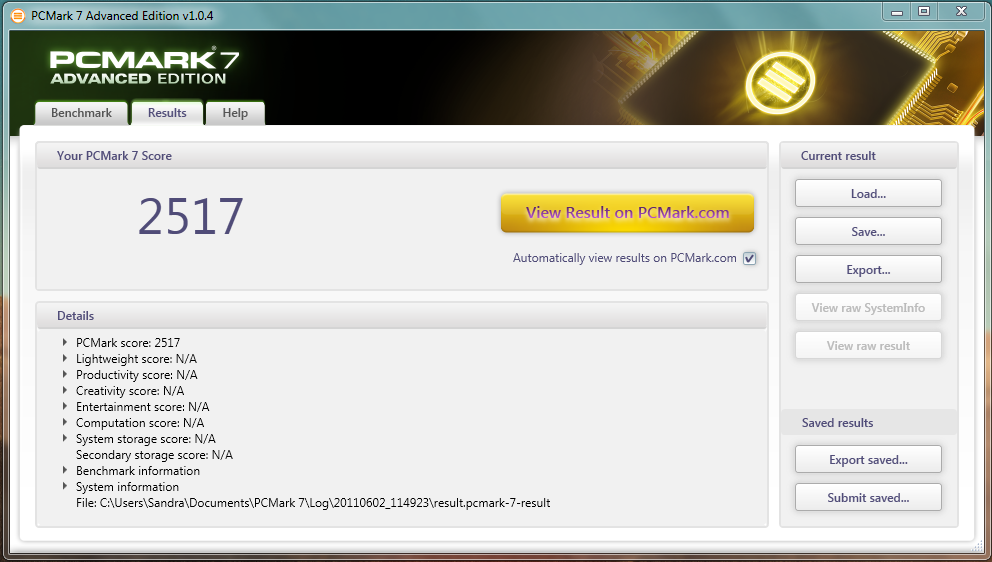This screenshot has width=992, height=562.
Task: Expand the Computation score row
Action: pos(65,422)
